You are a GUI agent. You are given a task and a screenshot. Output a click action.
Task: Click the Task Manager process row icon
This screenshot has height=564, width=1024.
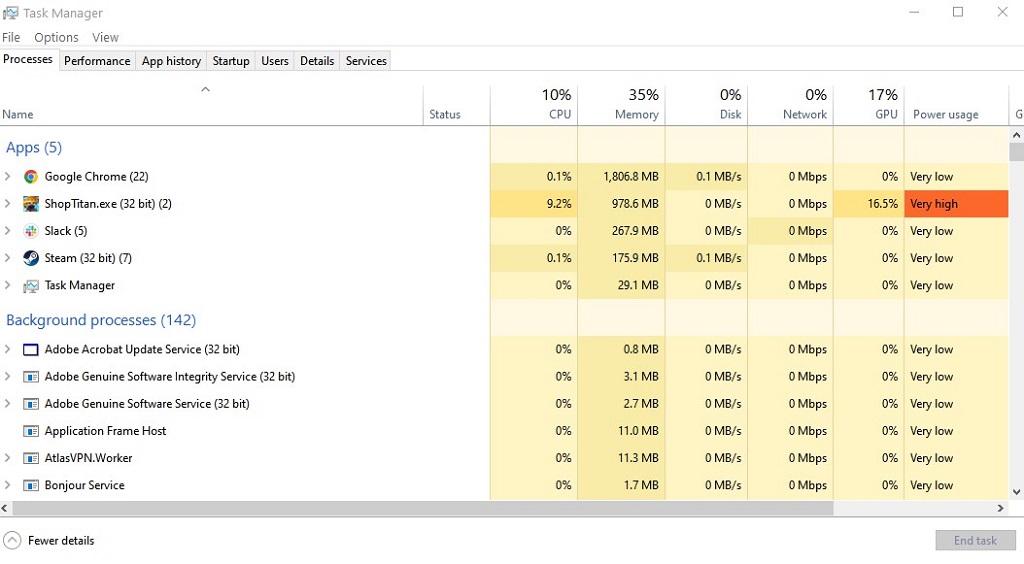click(x=31, y=285)
